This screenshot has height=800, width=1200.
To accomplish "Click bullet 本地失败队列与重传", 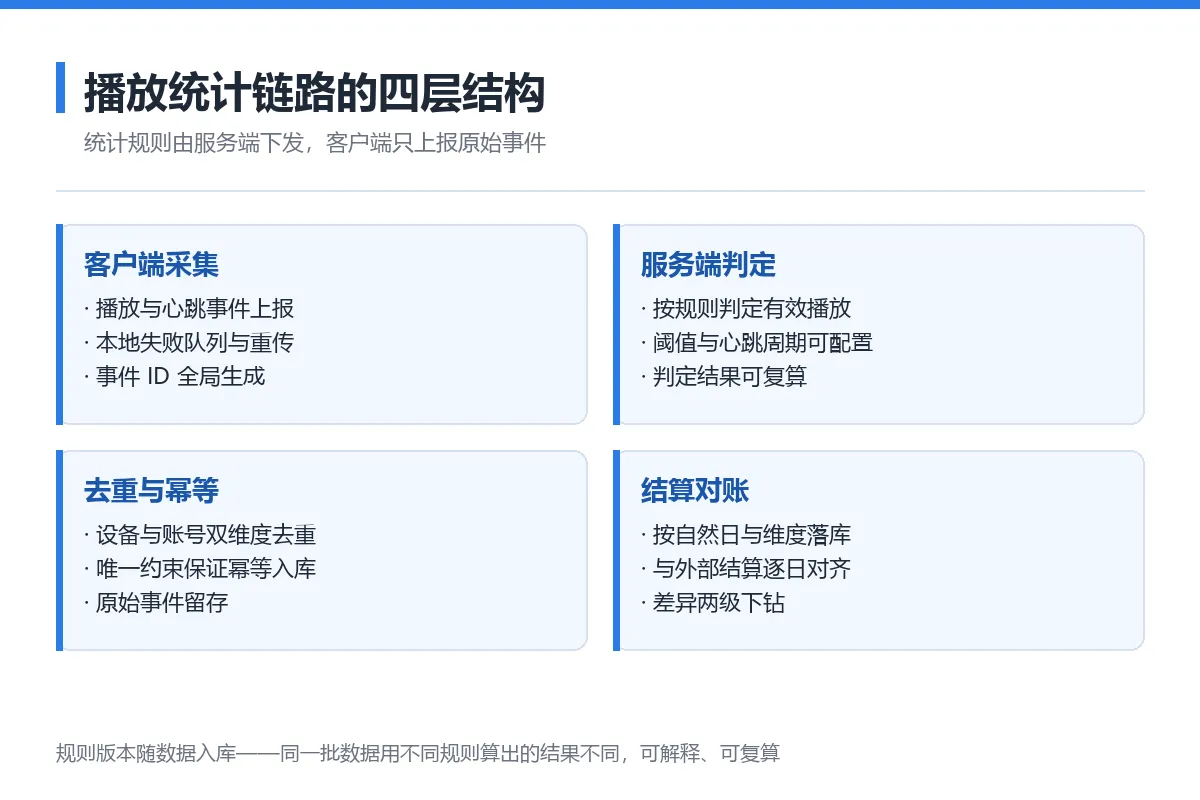I will [x=189, y=343].
